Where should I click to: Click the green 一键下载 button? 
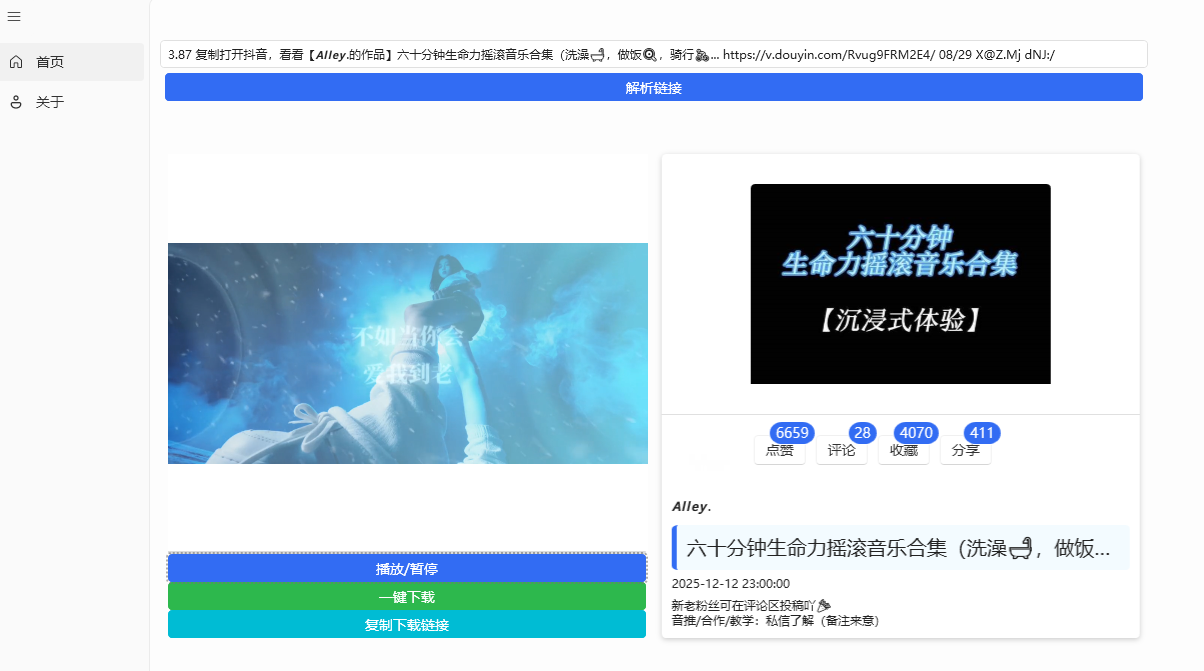point(407,597)
